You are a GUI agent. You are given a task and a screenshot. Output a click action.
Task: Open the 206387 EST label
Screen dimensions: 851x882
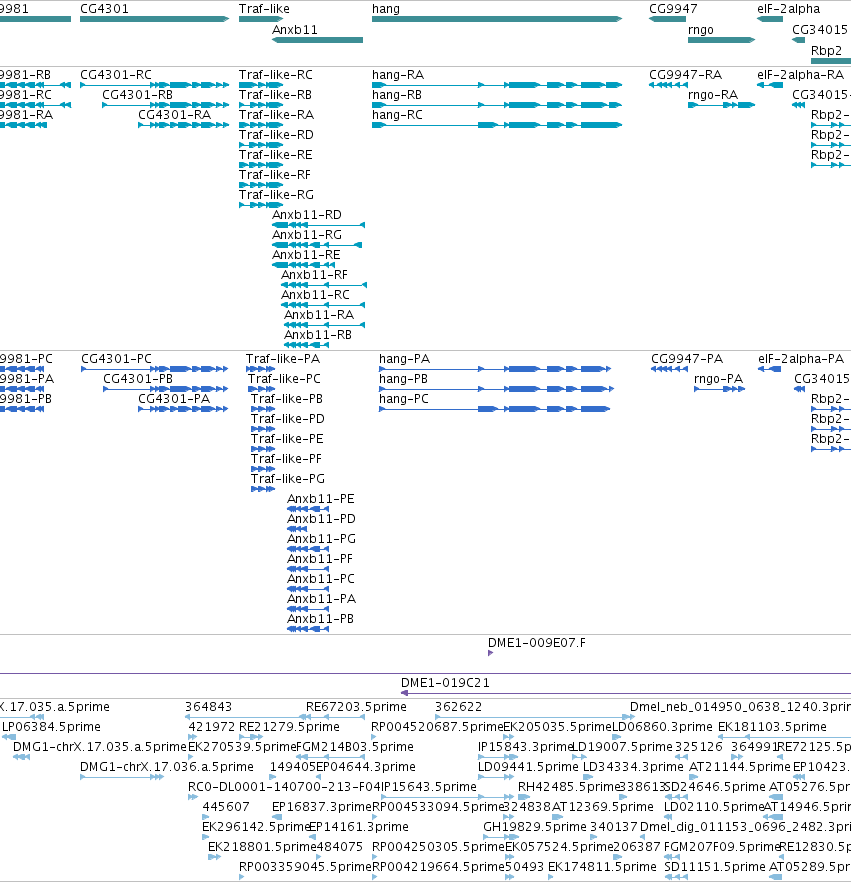coord(637,847)
